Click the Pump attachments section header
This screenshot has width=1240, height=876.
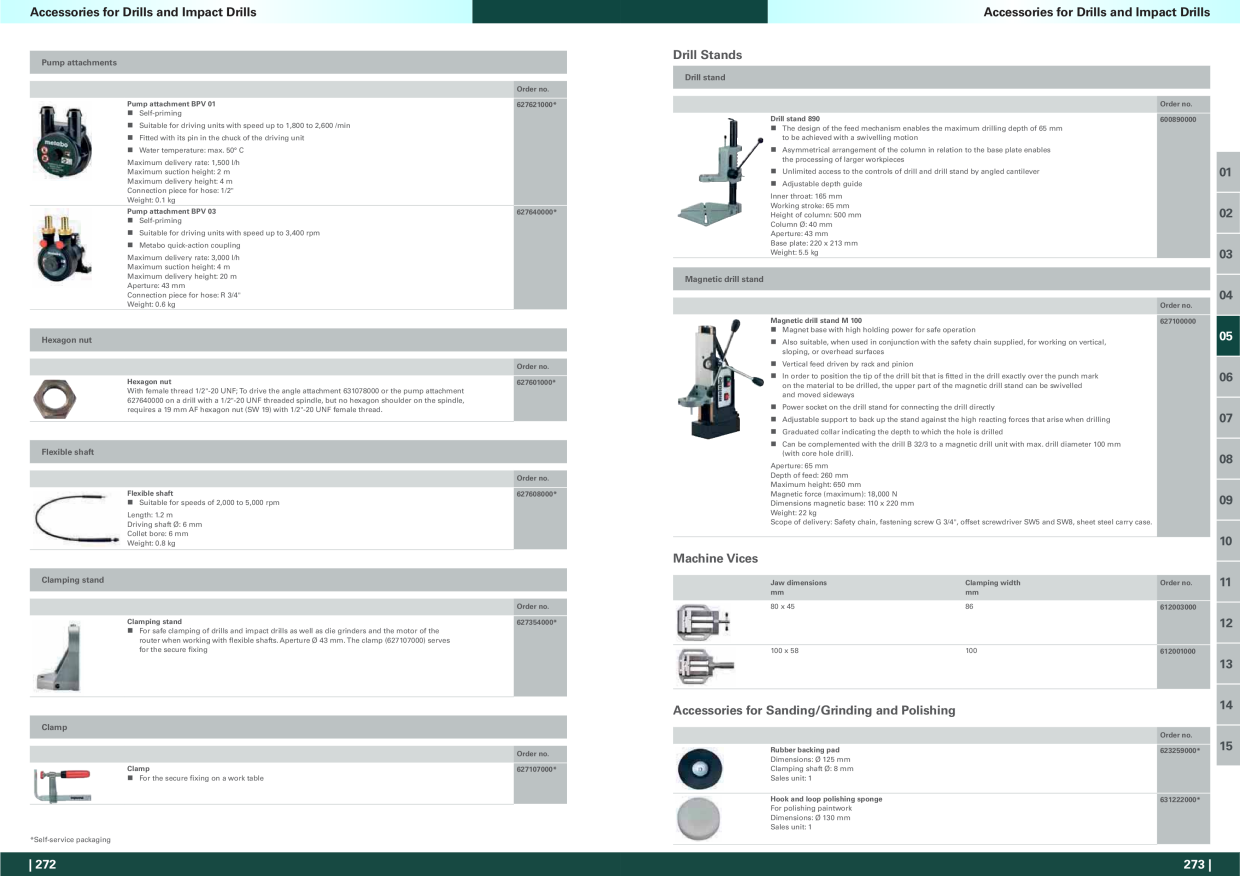(298, 62)
